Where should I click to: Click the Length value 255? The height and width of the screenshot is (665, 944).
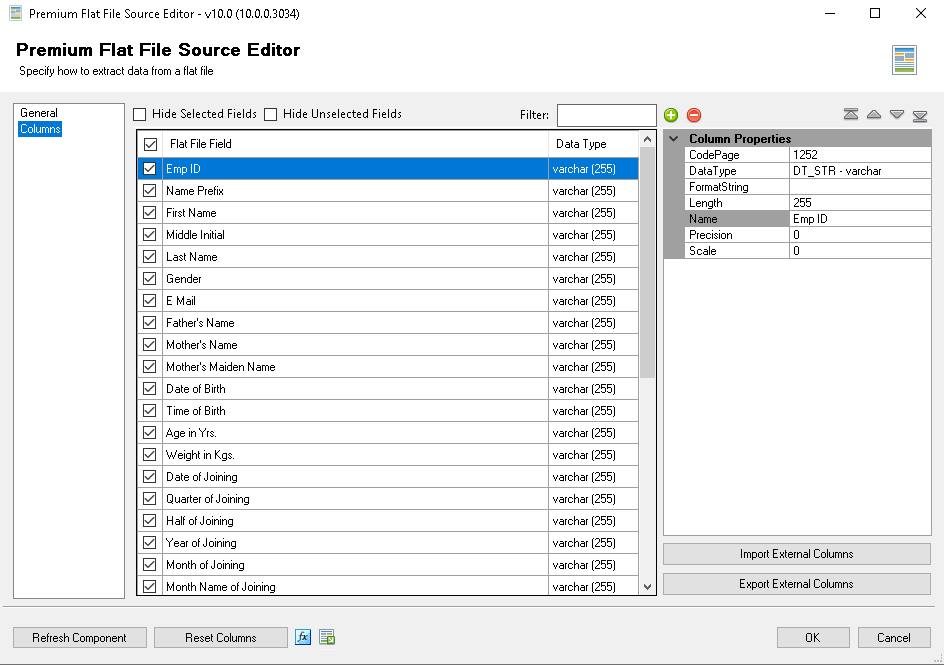(x=860, y=203)
